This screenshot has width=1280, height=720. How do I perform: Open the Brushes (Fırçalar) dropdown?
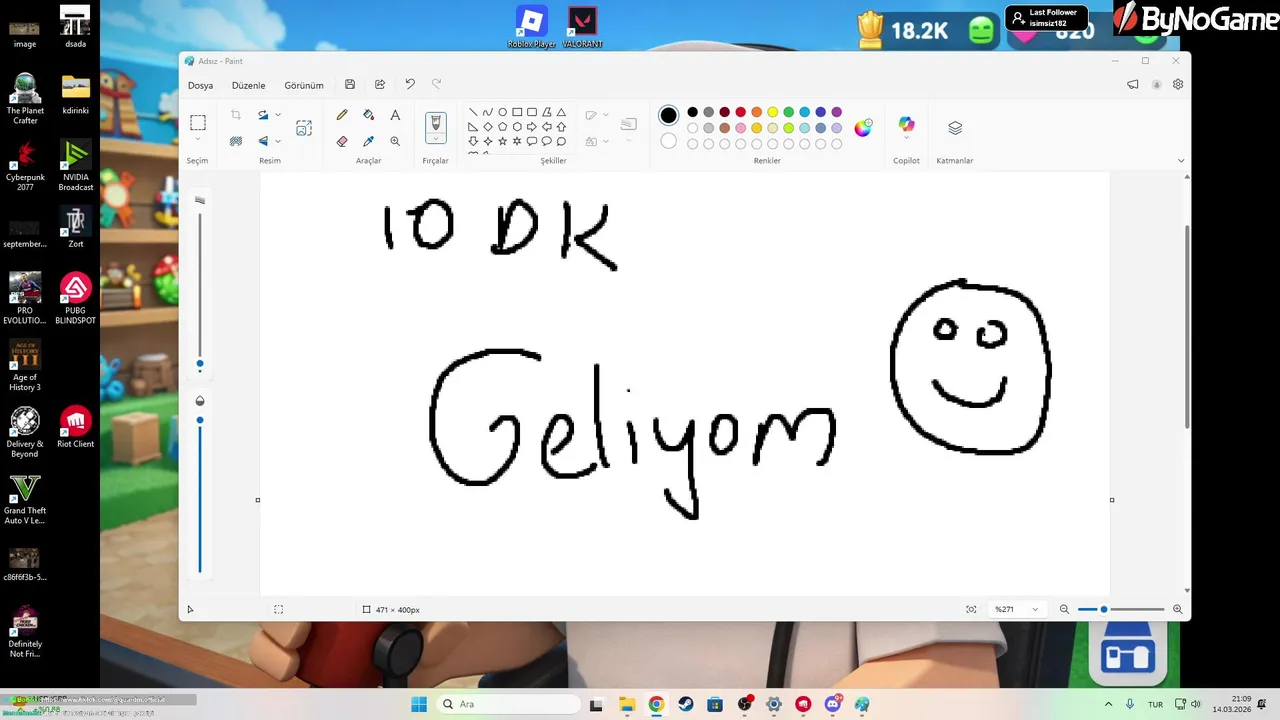click(x=436, y=140)
